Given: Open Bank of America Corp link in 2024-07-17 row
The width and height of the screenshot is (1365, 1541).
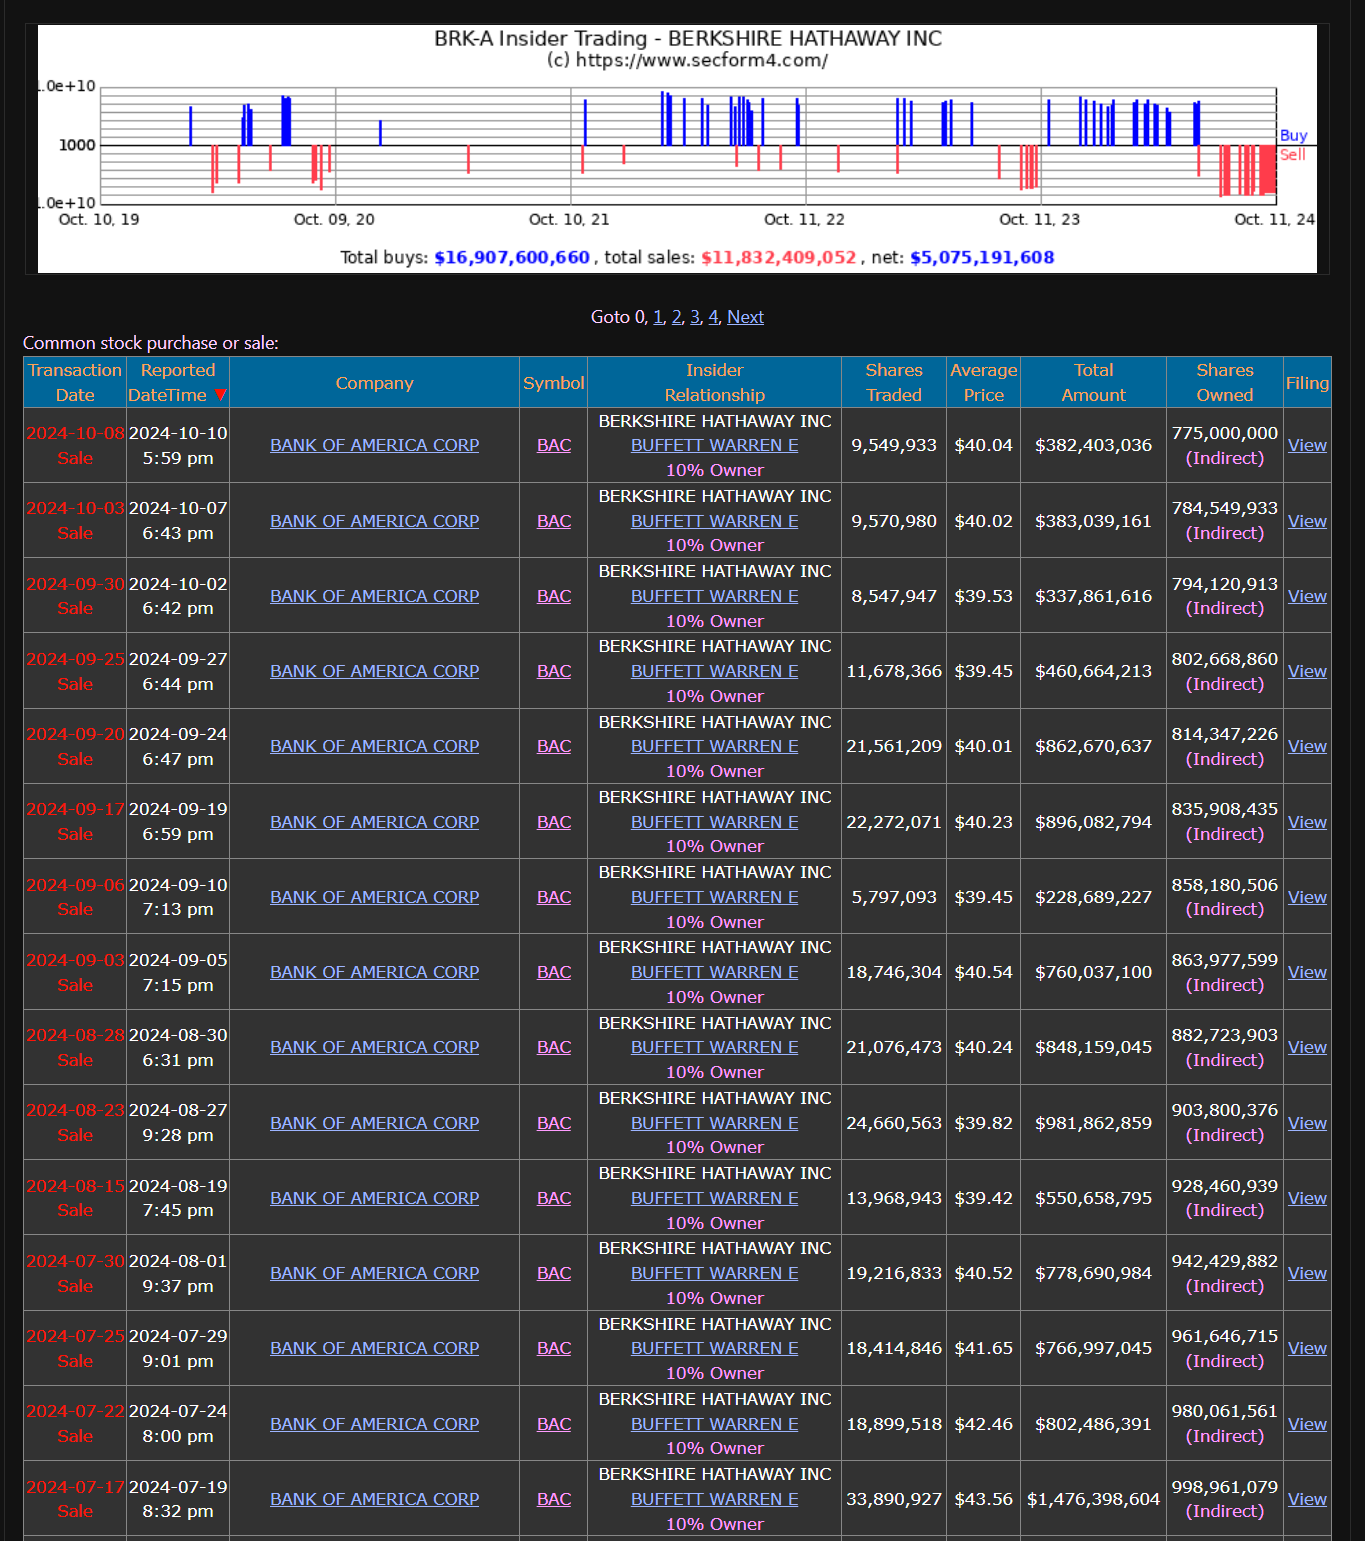Looking at the screenshot, I should coord(374,1499).
